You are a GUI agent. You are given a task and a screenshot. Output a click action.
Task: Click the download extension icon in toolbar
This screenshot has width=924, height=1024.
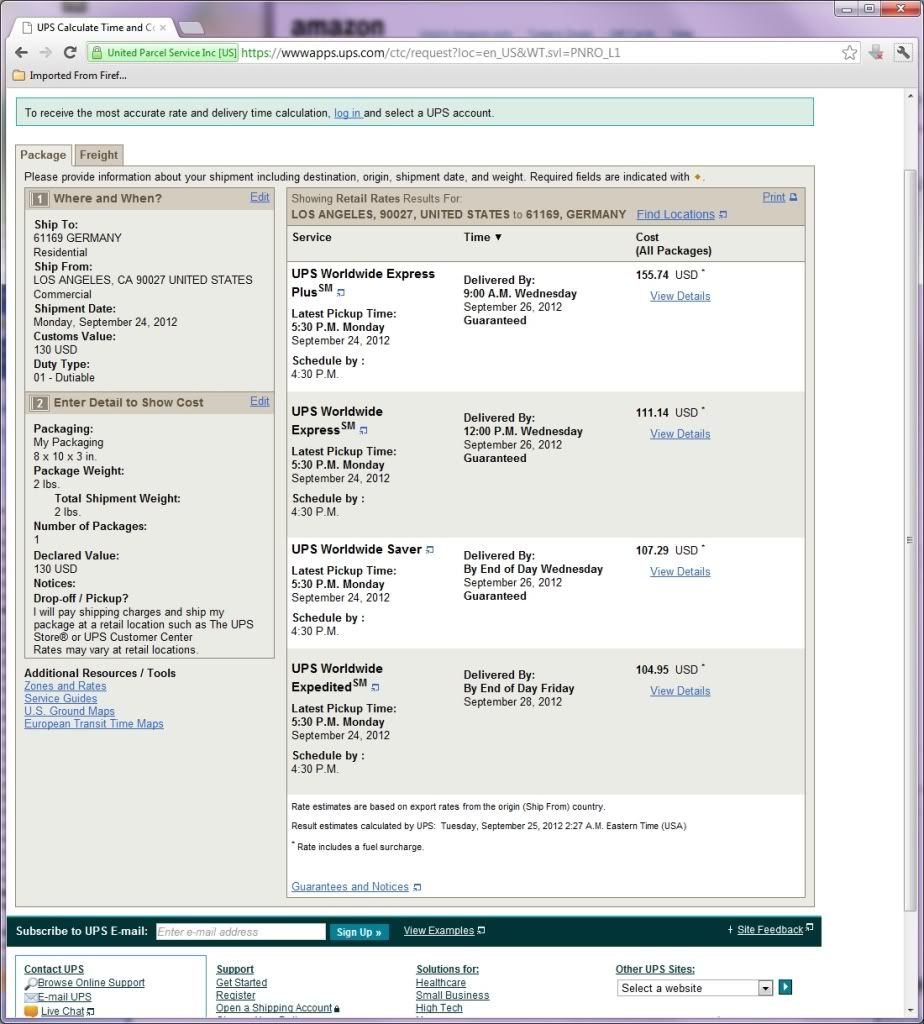click(876, 53)
